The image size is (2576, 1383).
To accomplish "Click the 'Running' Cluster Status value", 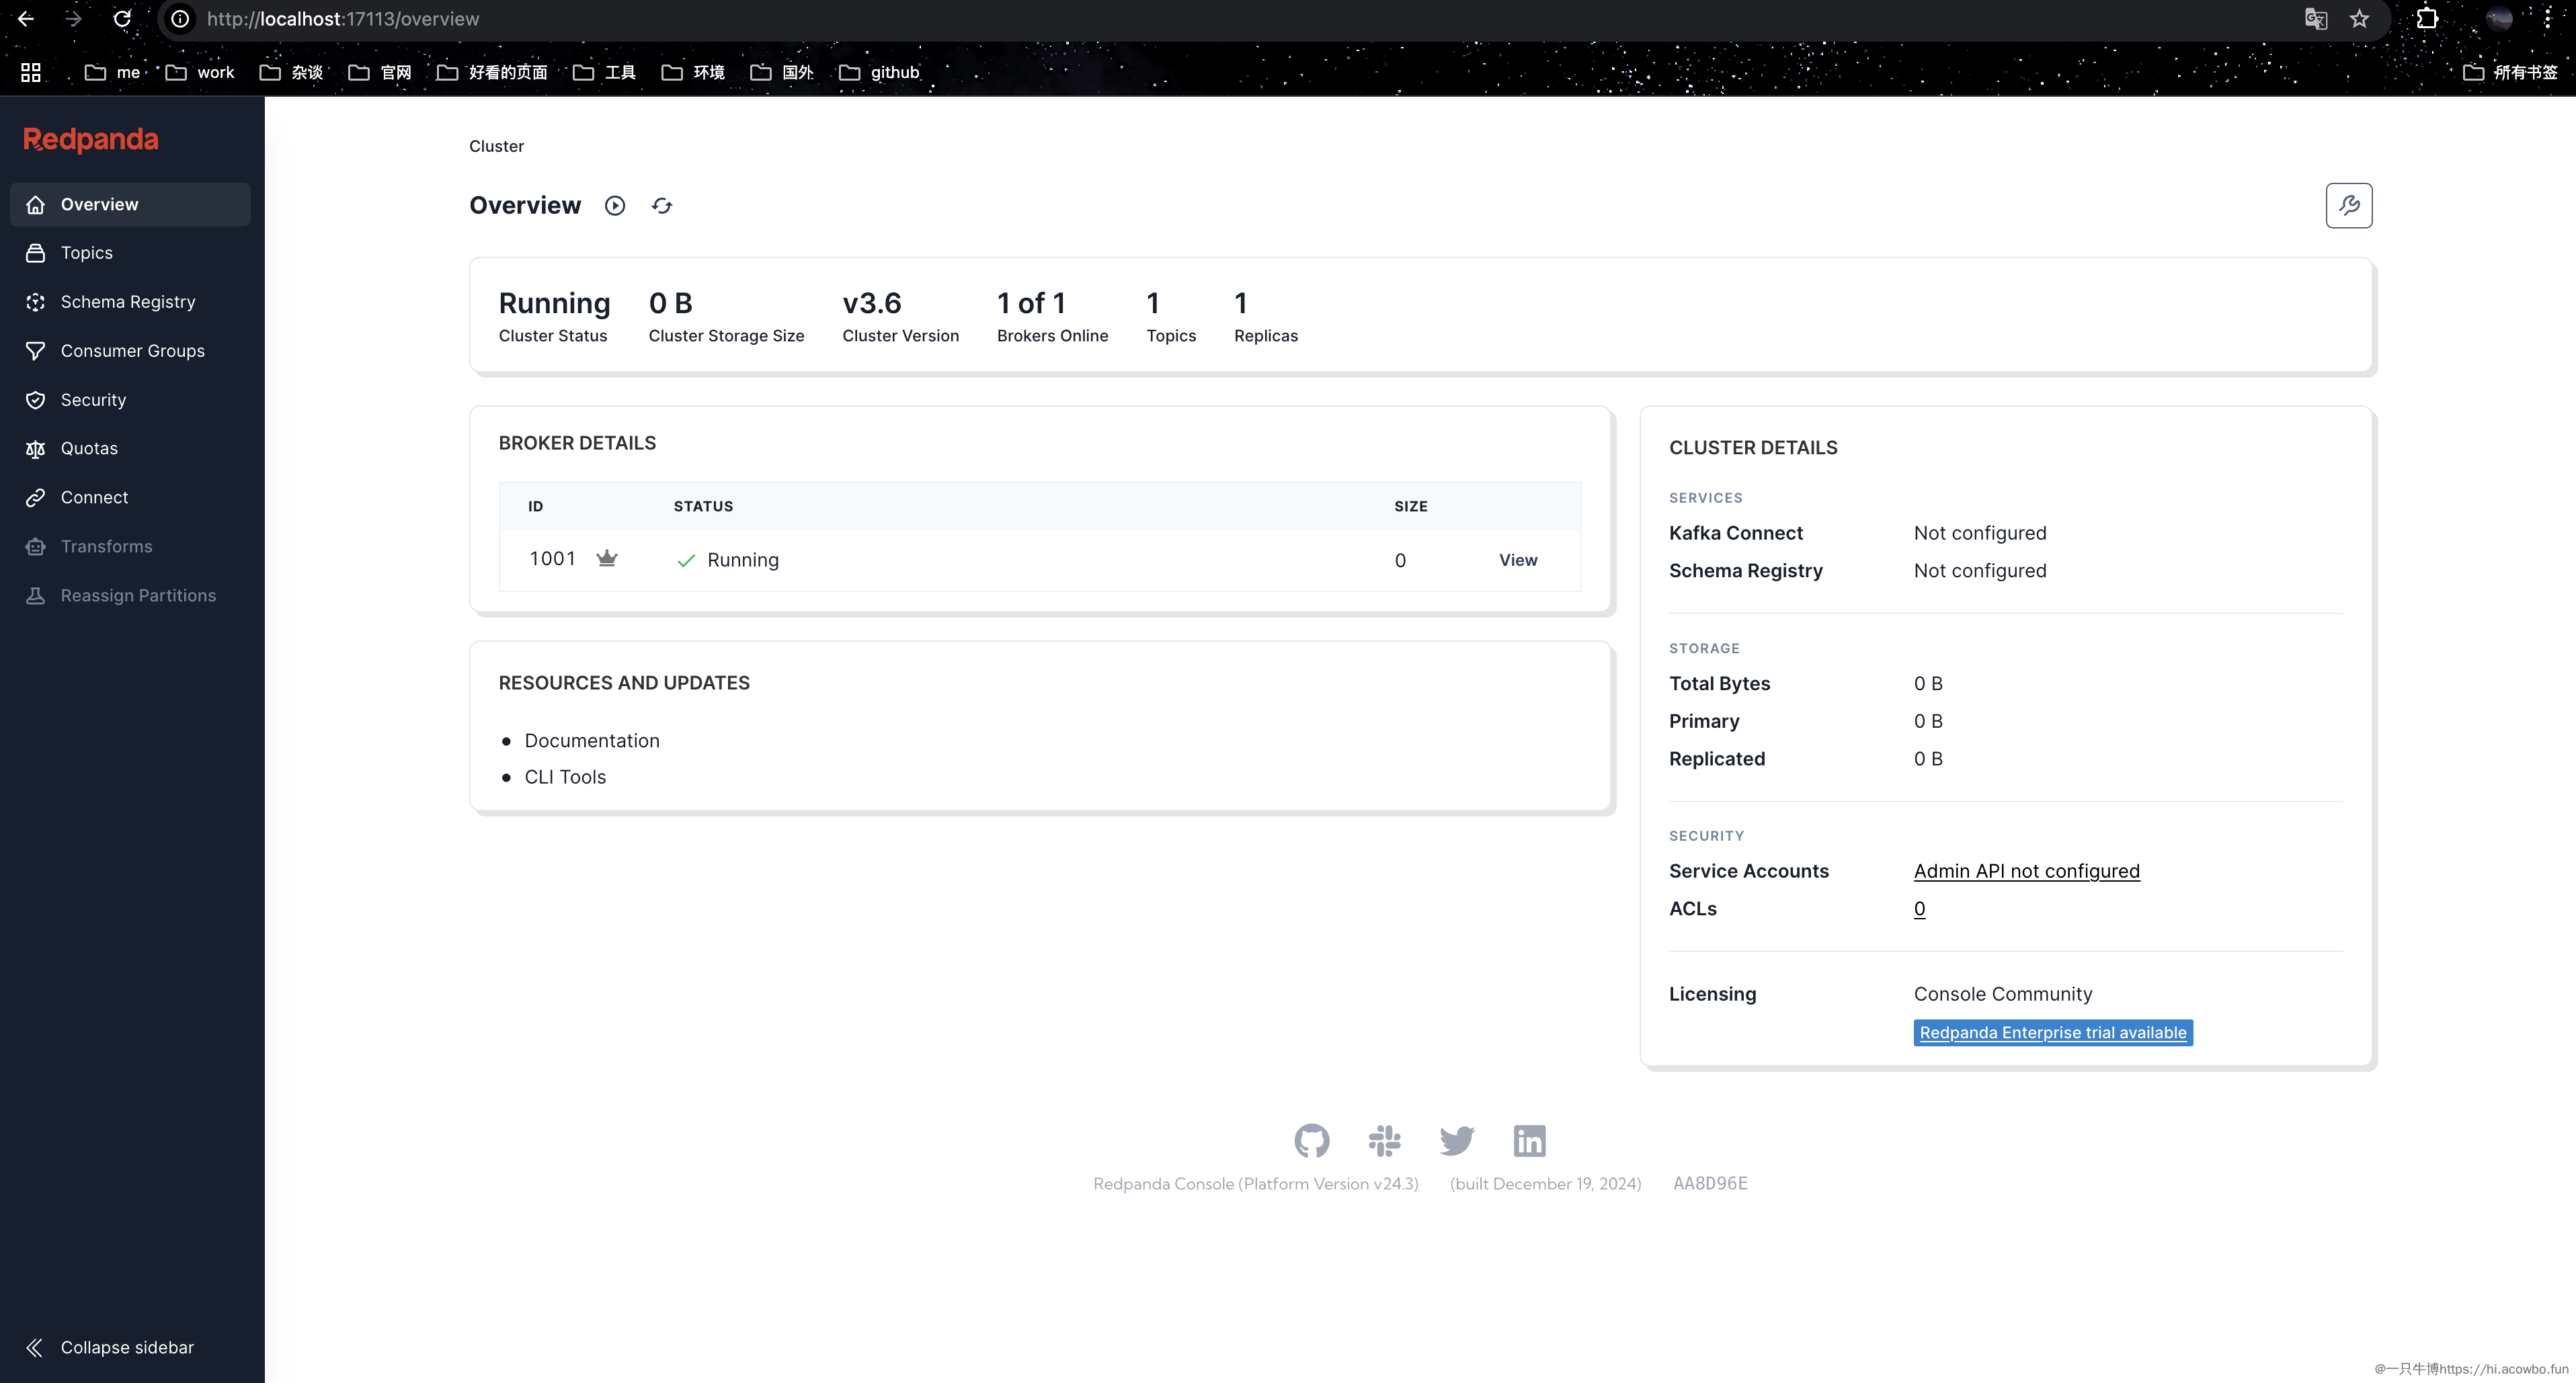I will [554, 303].
